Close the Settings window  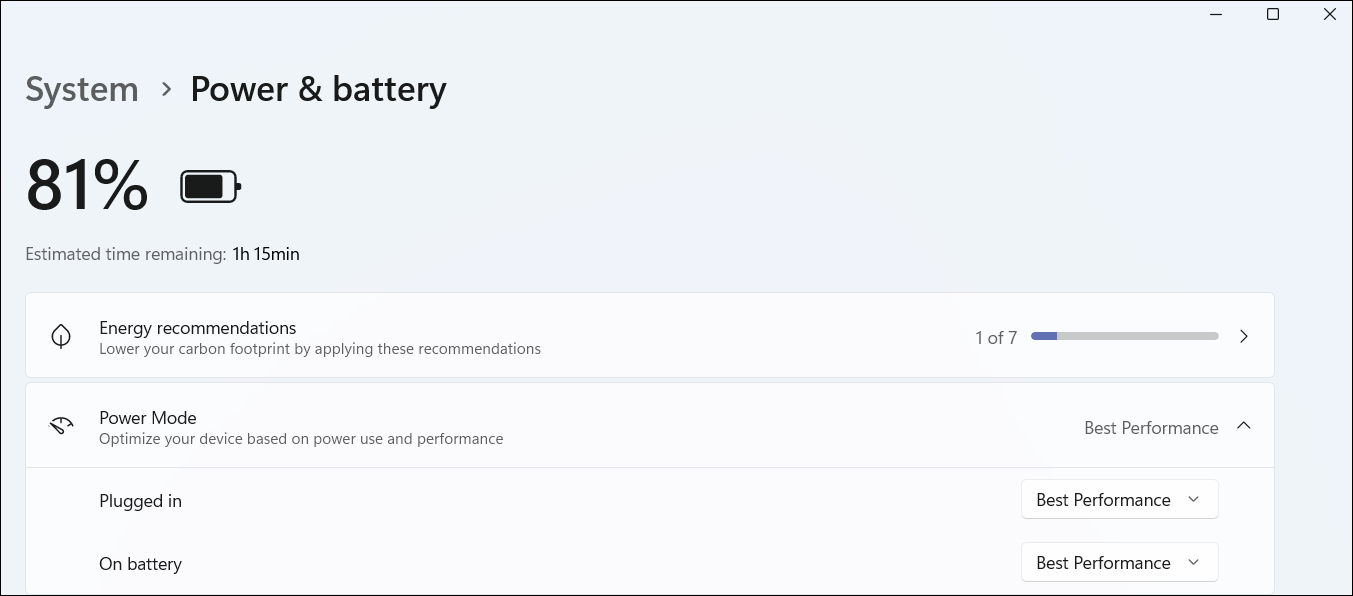tap(1330, 15)
